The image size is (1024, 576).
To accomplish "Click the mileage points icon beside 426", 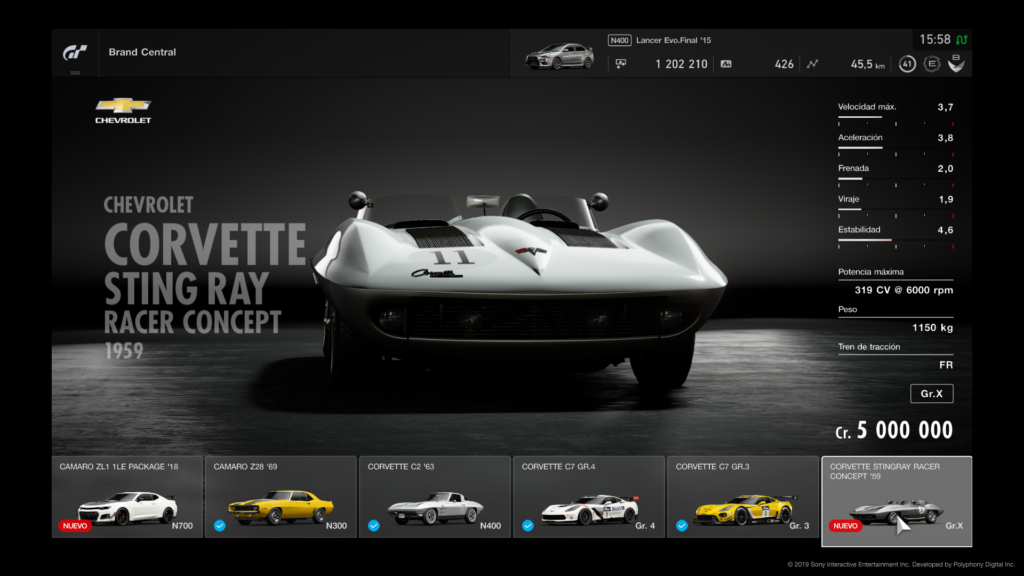I will point(726,64).
